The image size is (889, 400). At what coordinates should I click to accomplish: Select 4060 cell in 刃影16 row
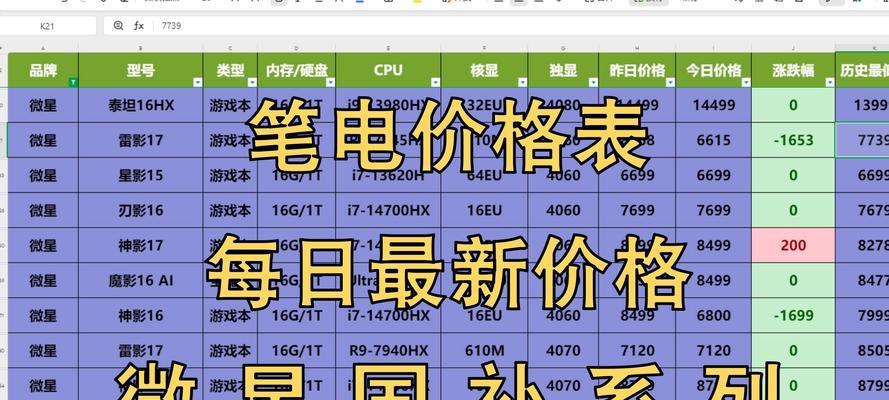coord(563,211)
